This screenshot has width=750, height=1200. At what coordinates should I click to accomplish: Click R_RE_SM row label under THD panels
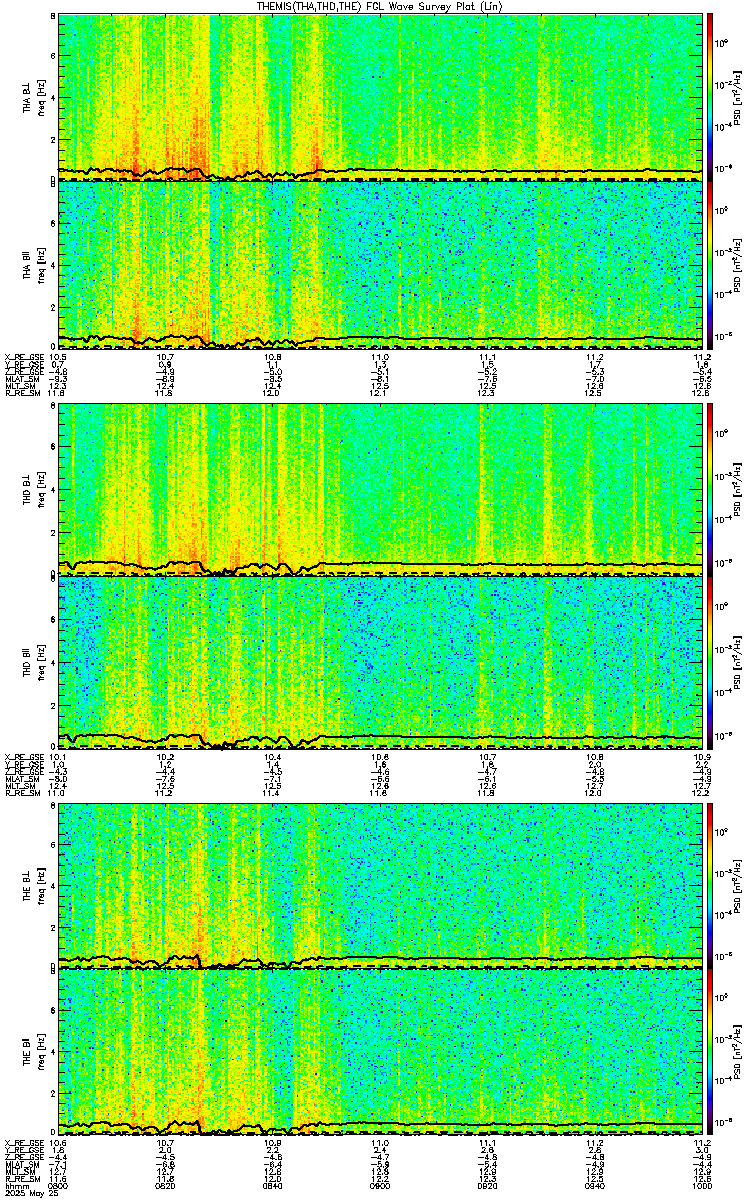click(x=21, y=793)
